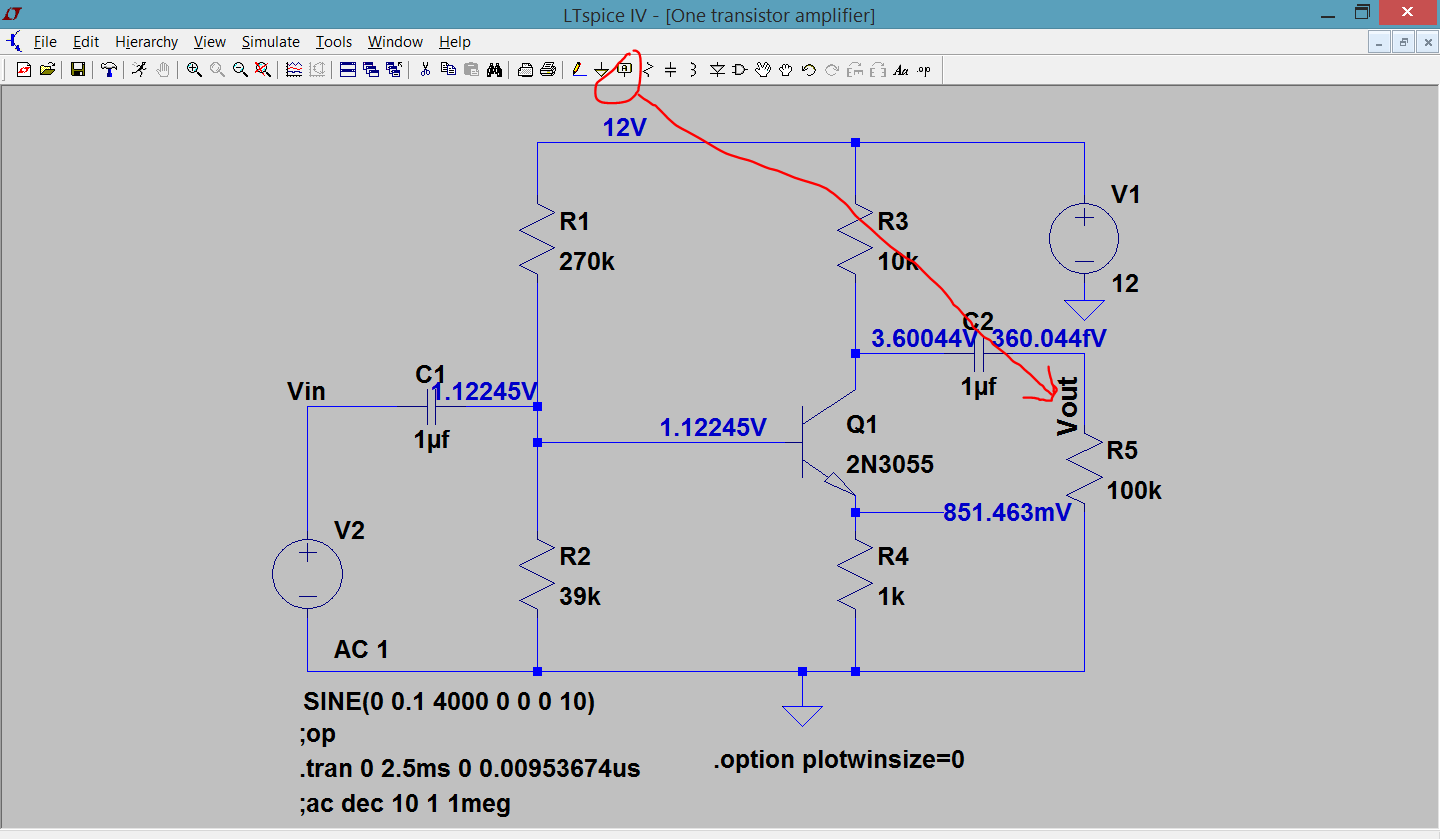Click the '360.044fV' output voltage label
Viewport: 1440px width, 839px height.
coord(1050,339)
